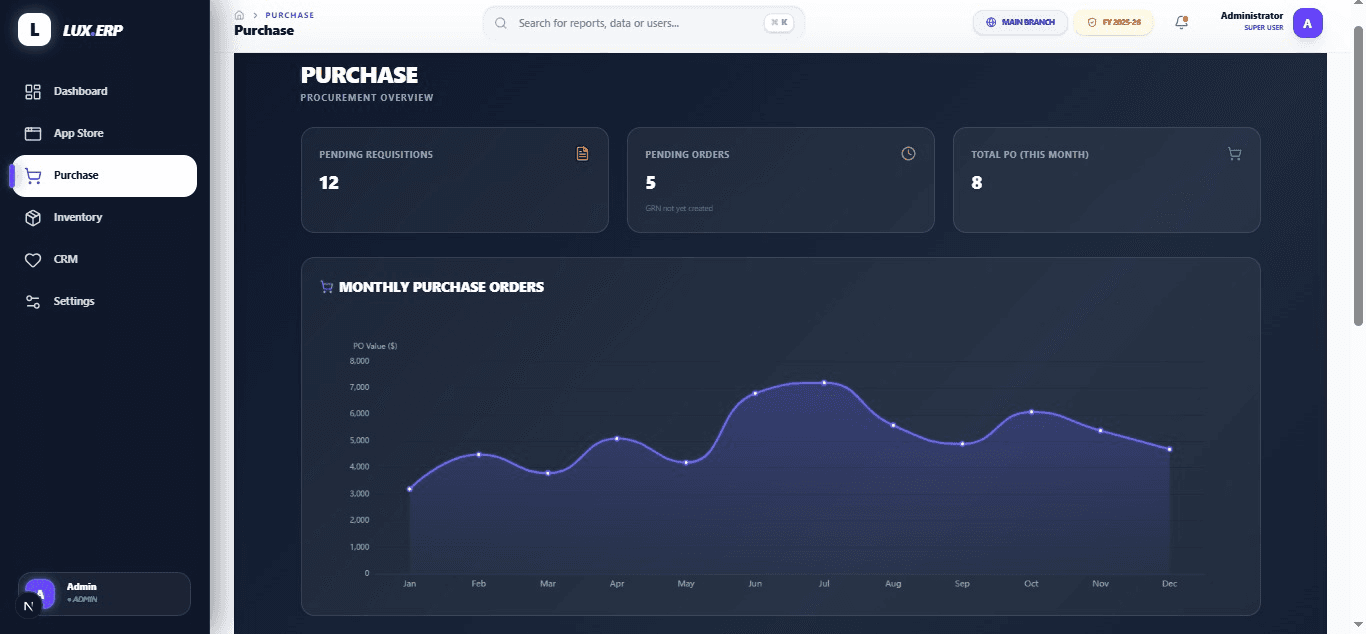Image resolution: width=1366 pixels, height=634 pixels.
Task: Select Purchase in the sidebar
Action: [x=104, y=175]
